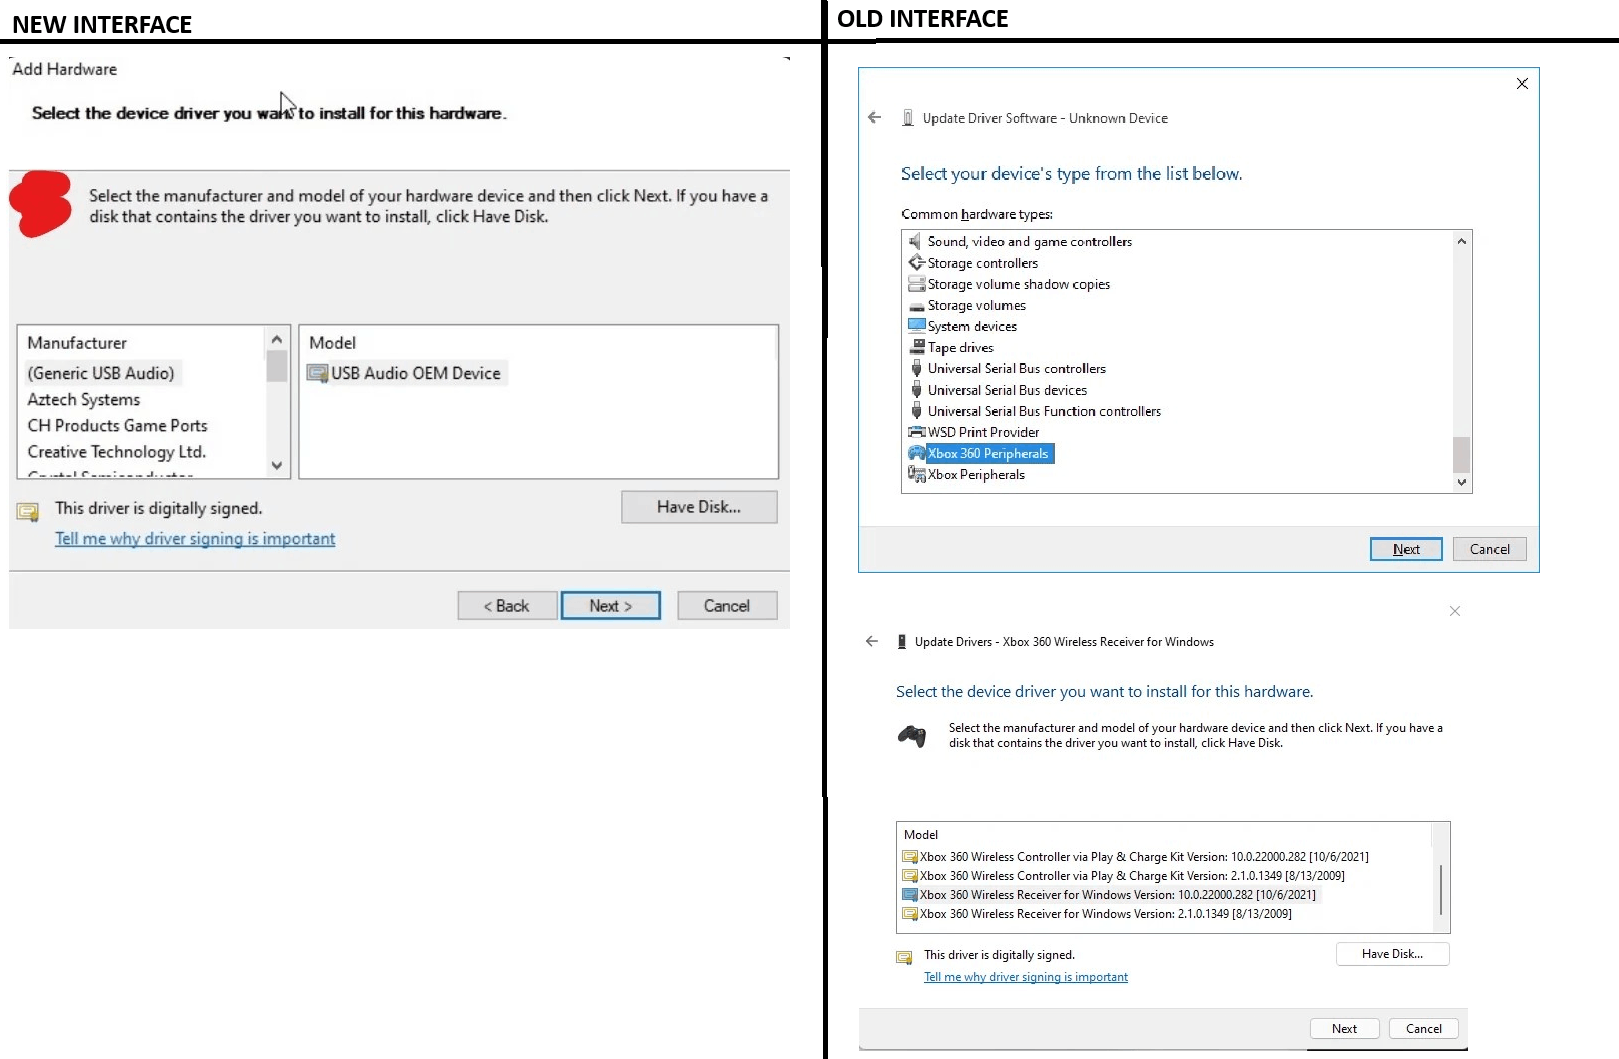Click the < Back button
Screen dimensions: 1619x1059
(x=507, y=605)
